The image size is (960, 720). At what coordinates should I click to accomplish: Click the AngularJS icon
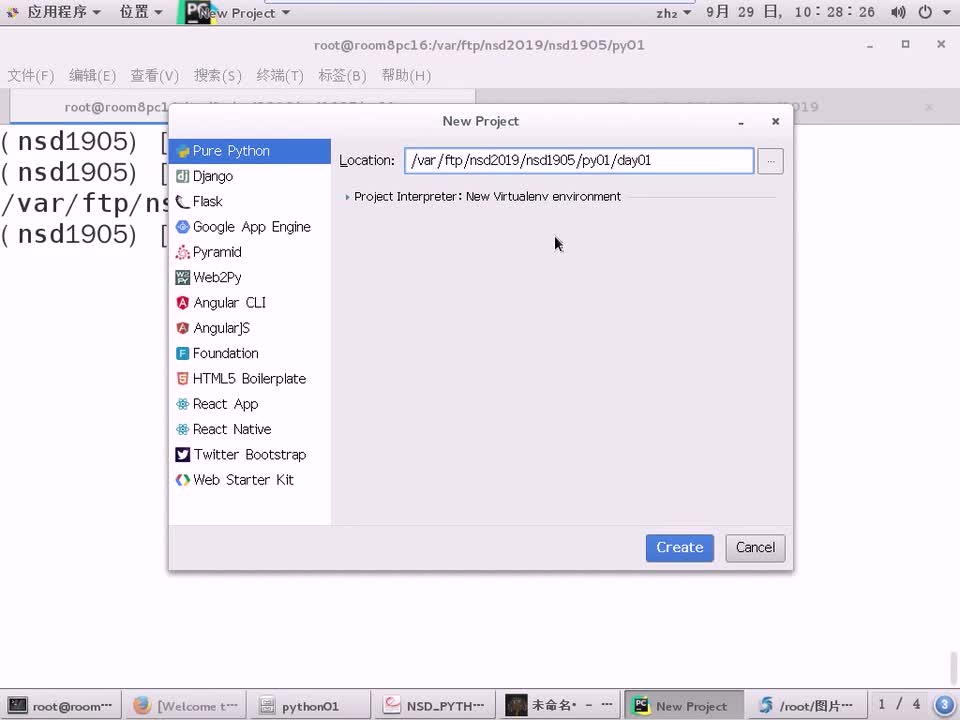tap(182, 328)
